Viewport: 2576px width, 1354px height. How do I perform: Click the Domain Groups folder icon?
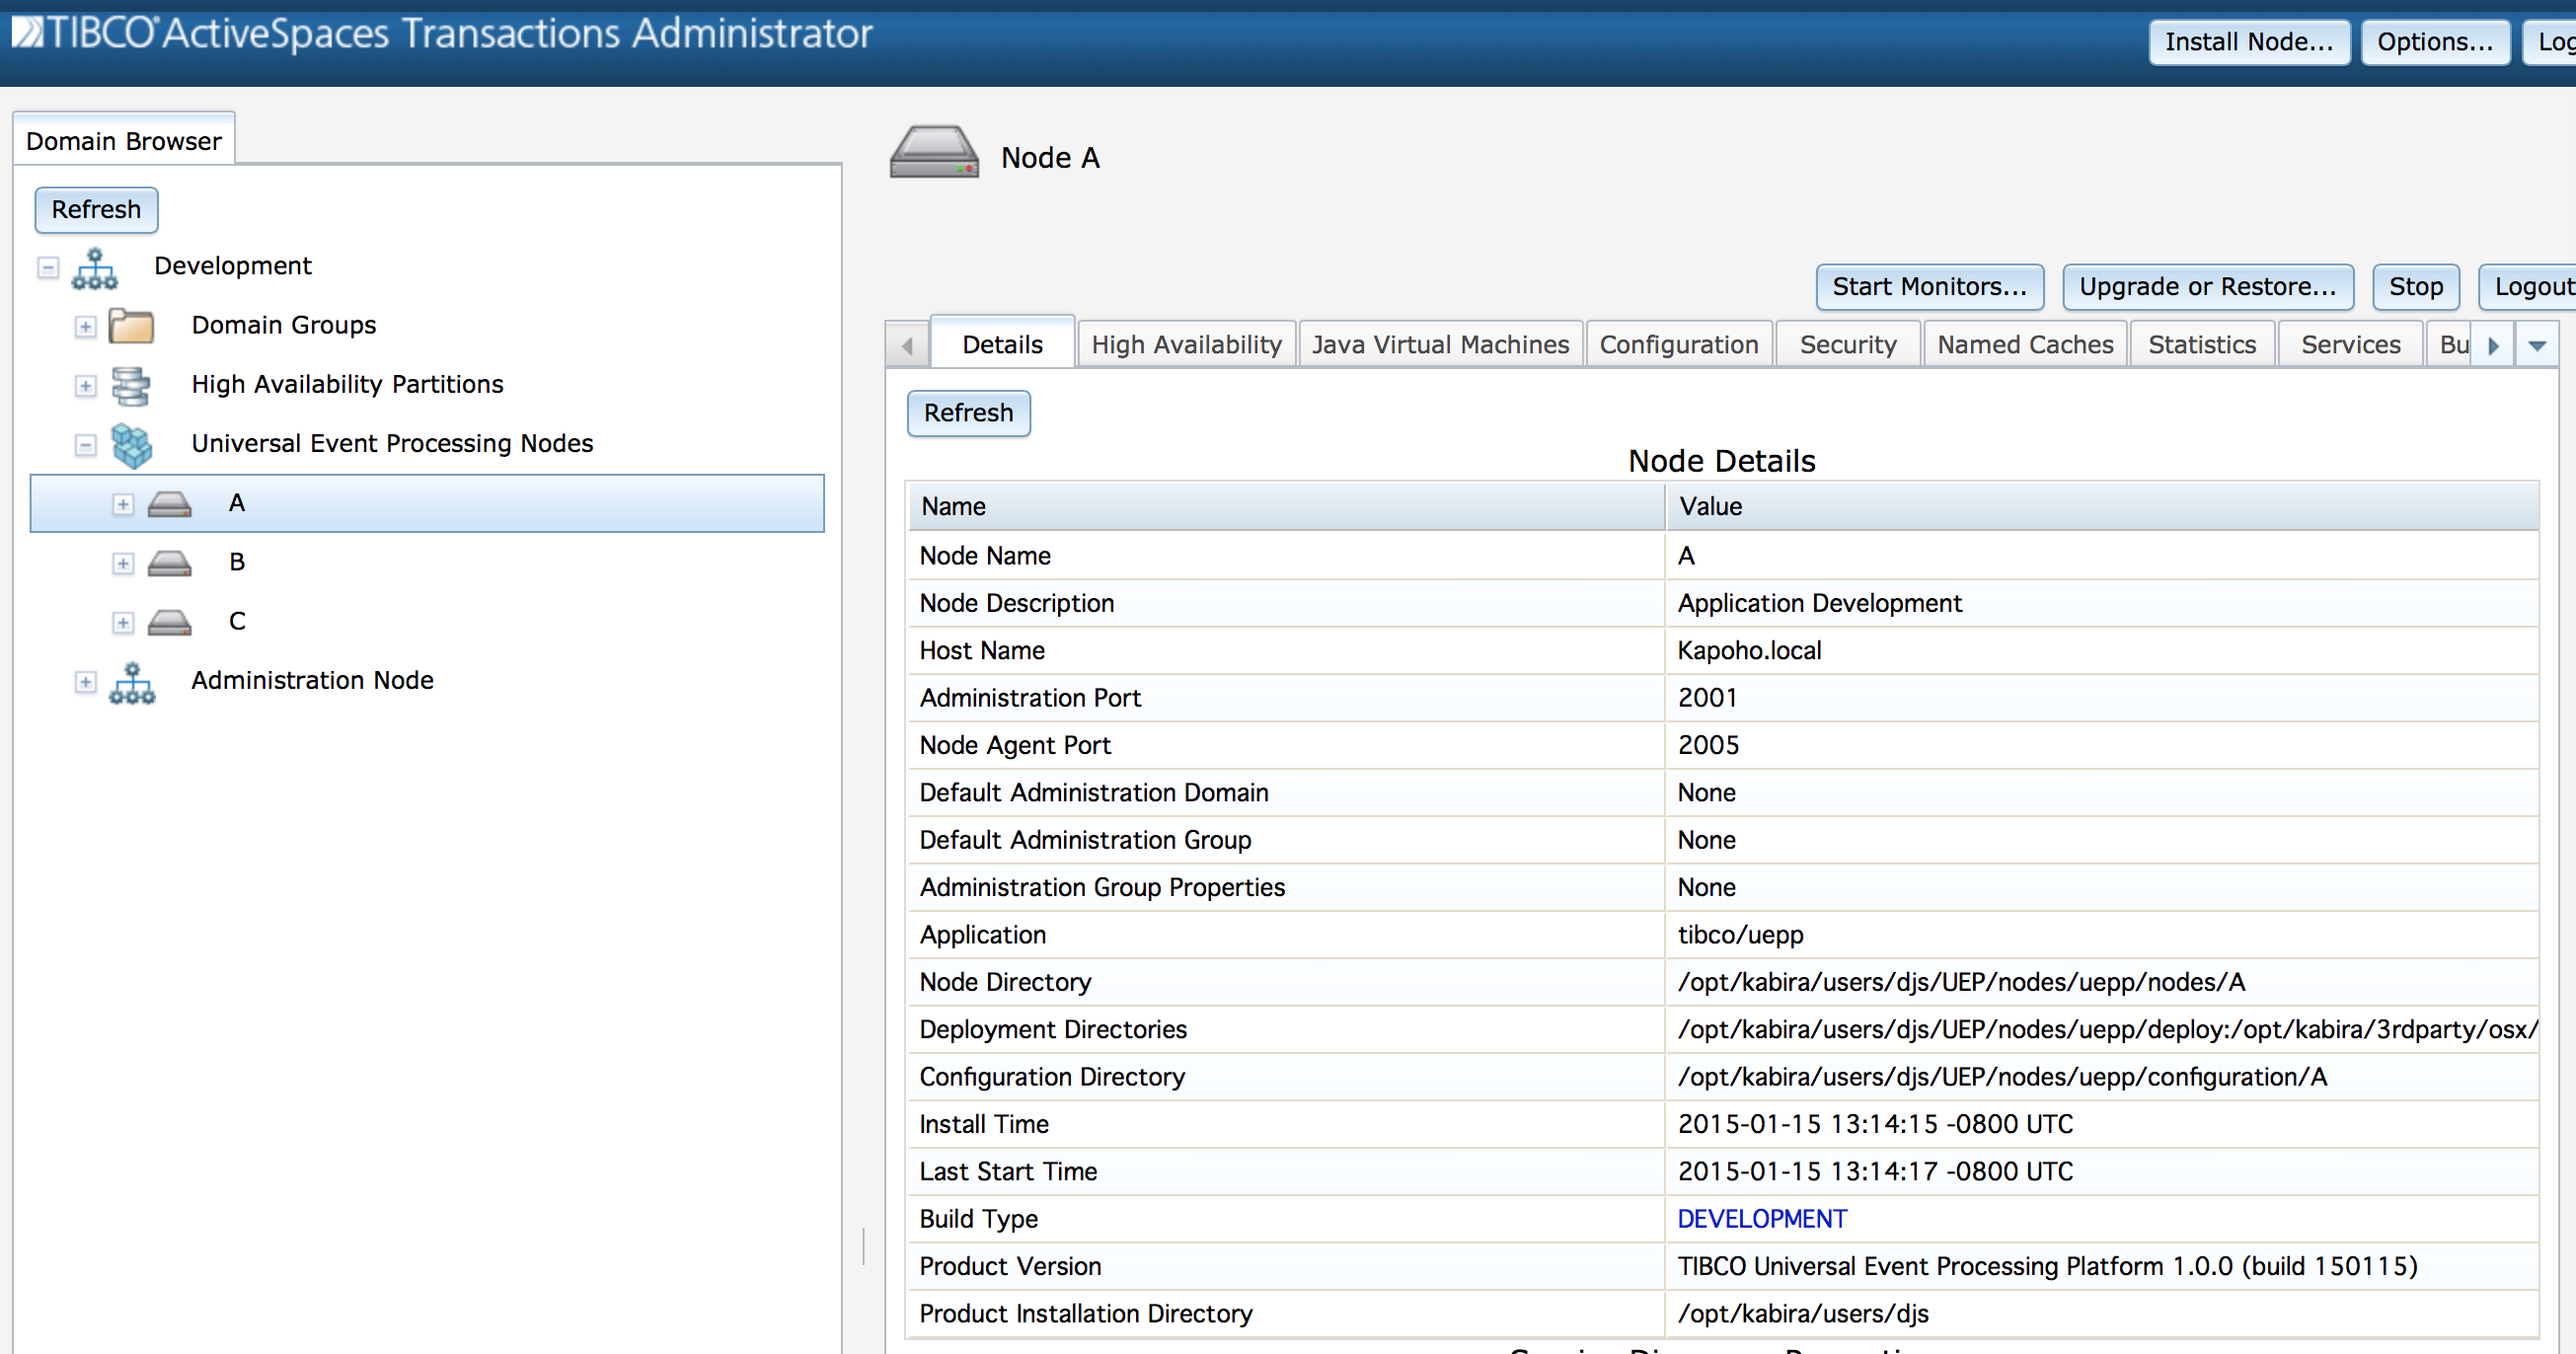[x=131, y=326]
